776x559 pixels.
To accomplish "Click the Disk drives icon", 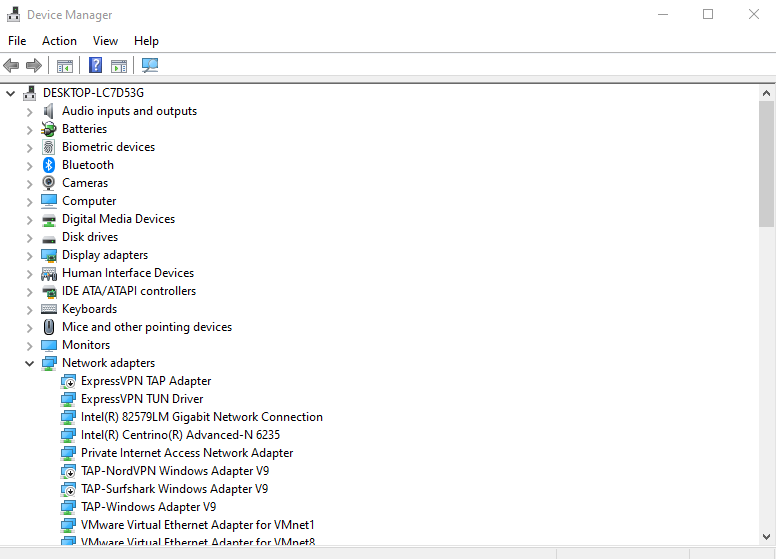I will click(48, 239).
